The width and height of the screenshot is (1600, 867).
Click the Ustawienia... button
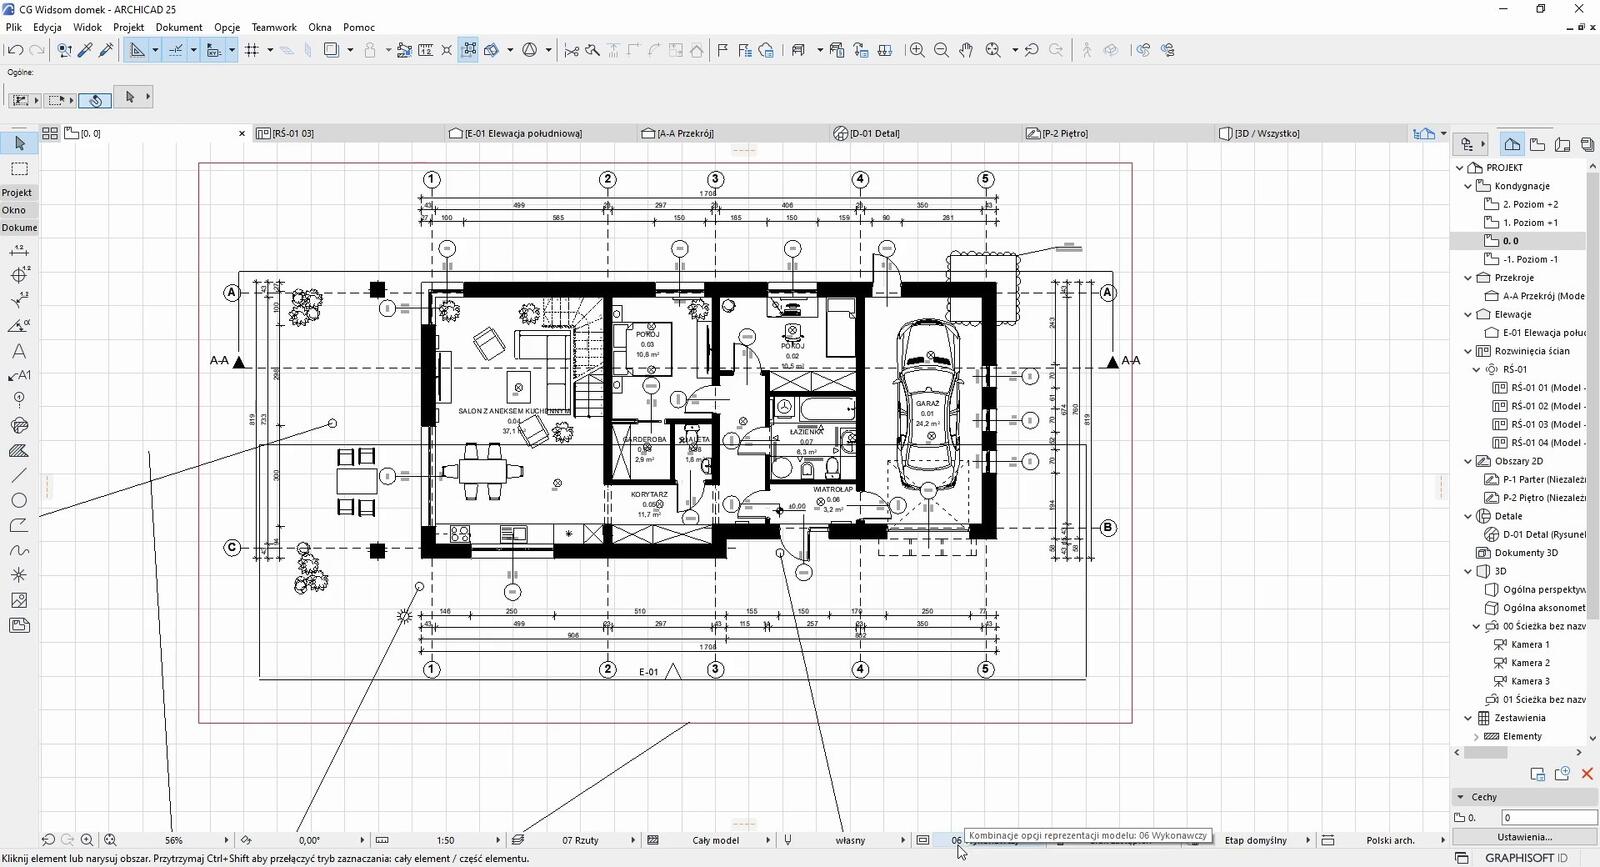1524,837
